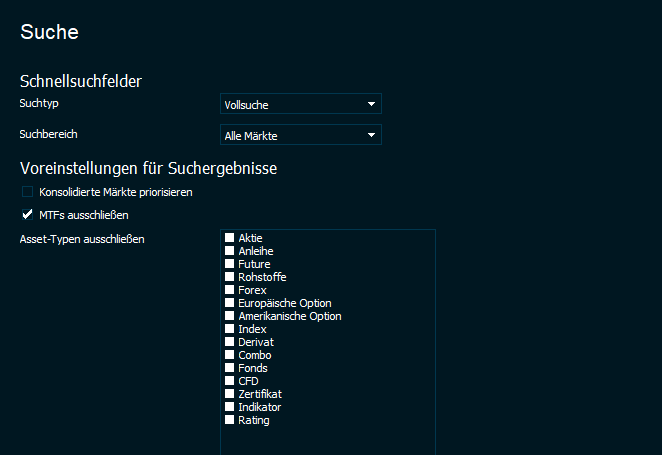Viewport: 662px width, 455px height.
Task: Toggle the Forex checkbox
Action: tap(230, 290)
